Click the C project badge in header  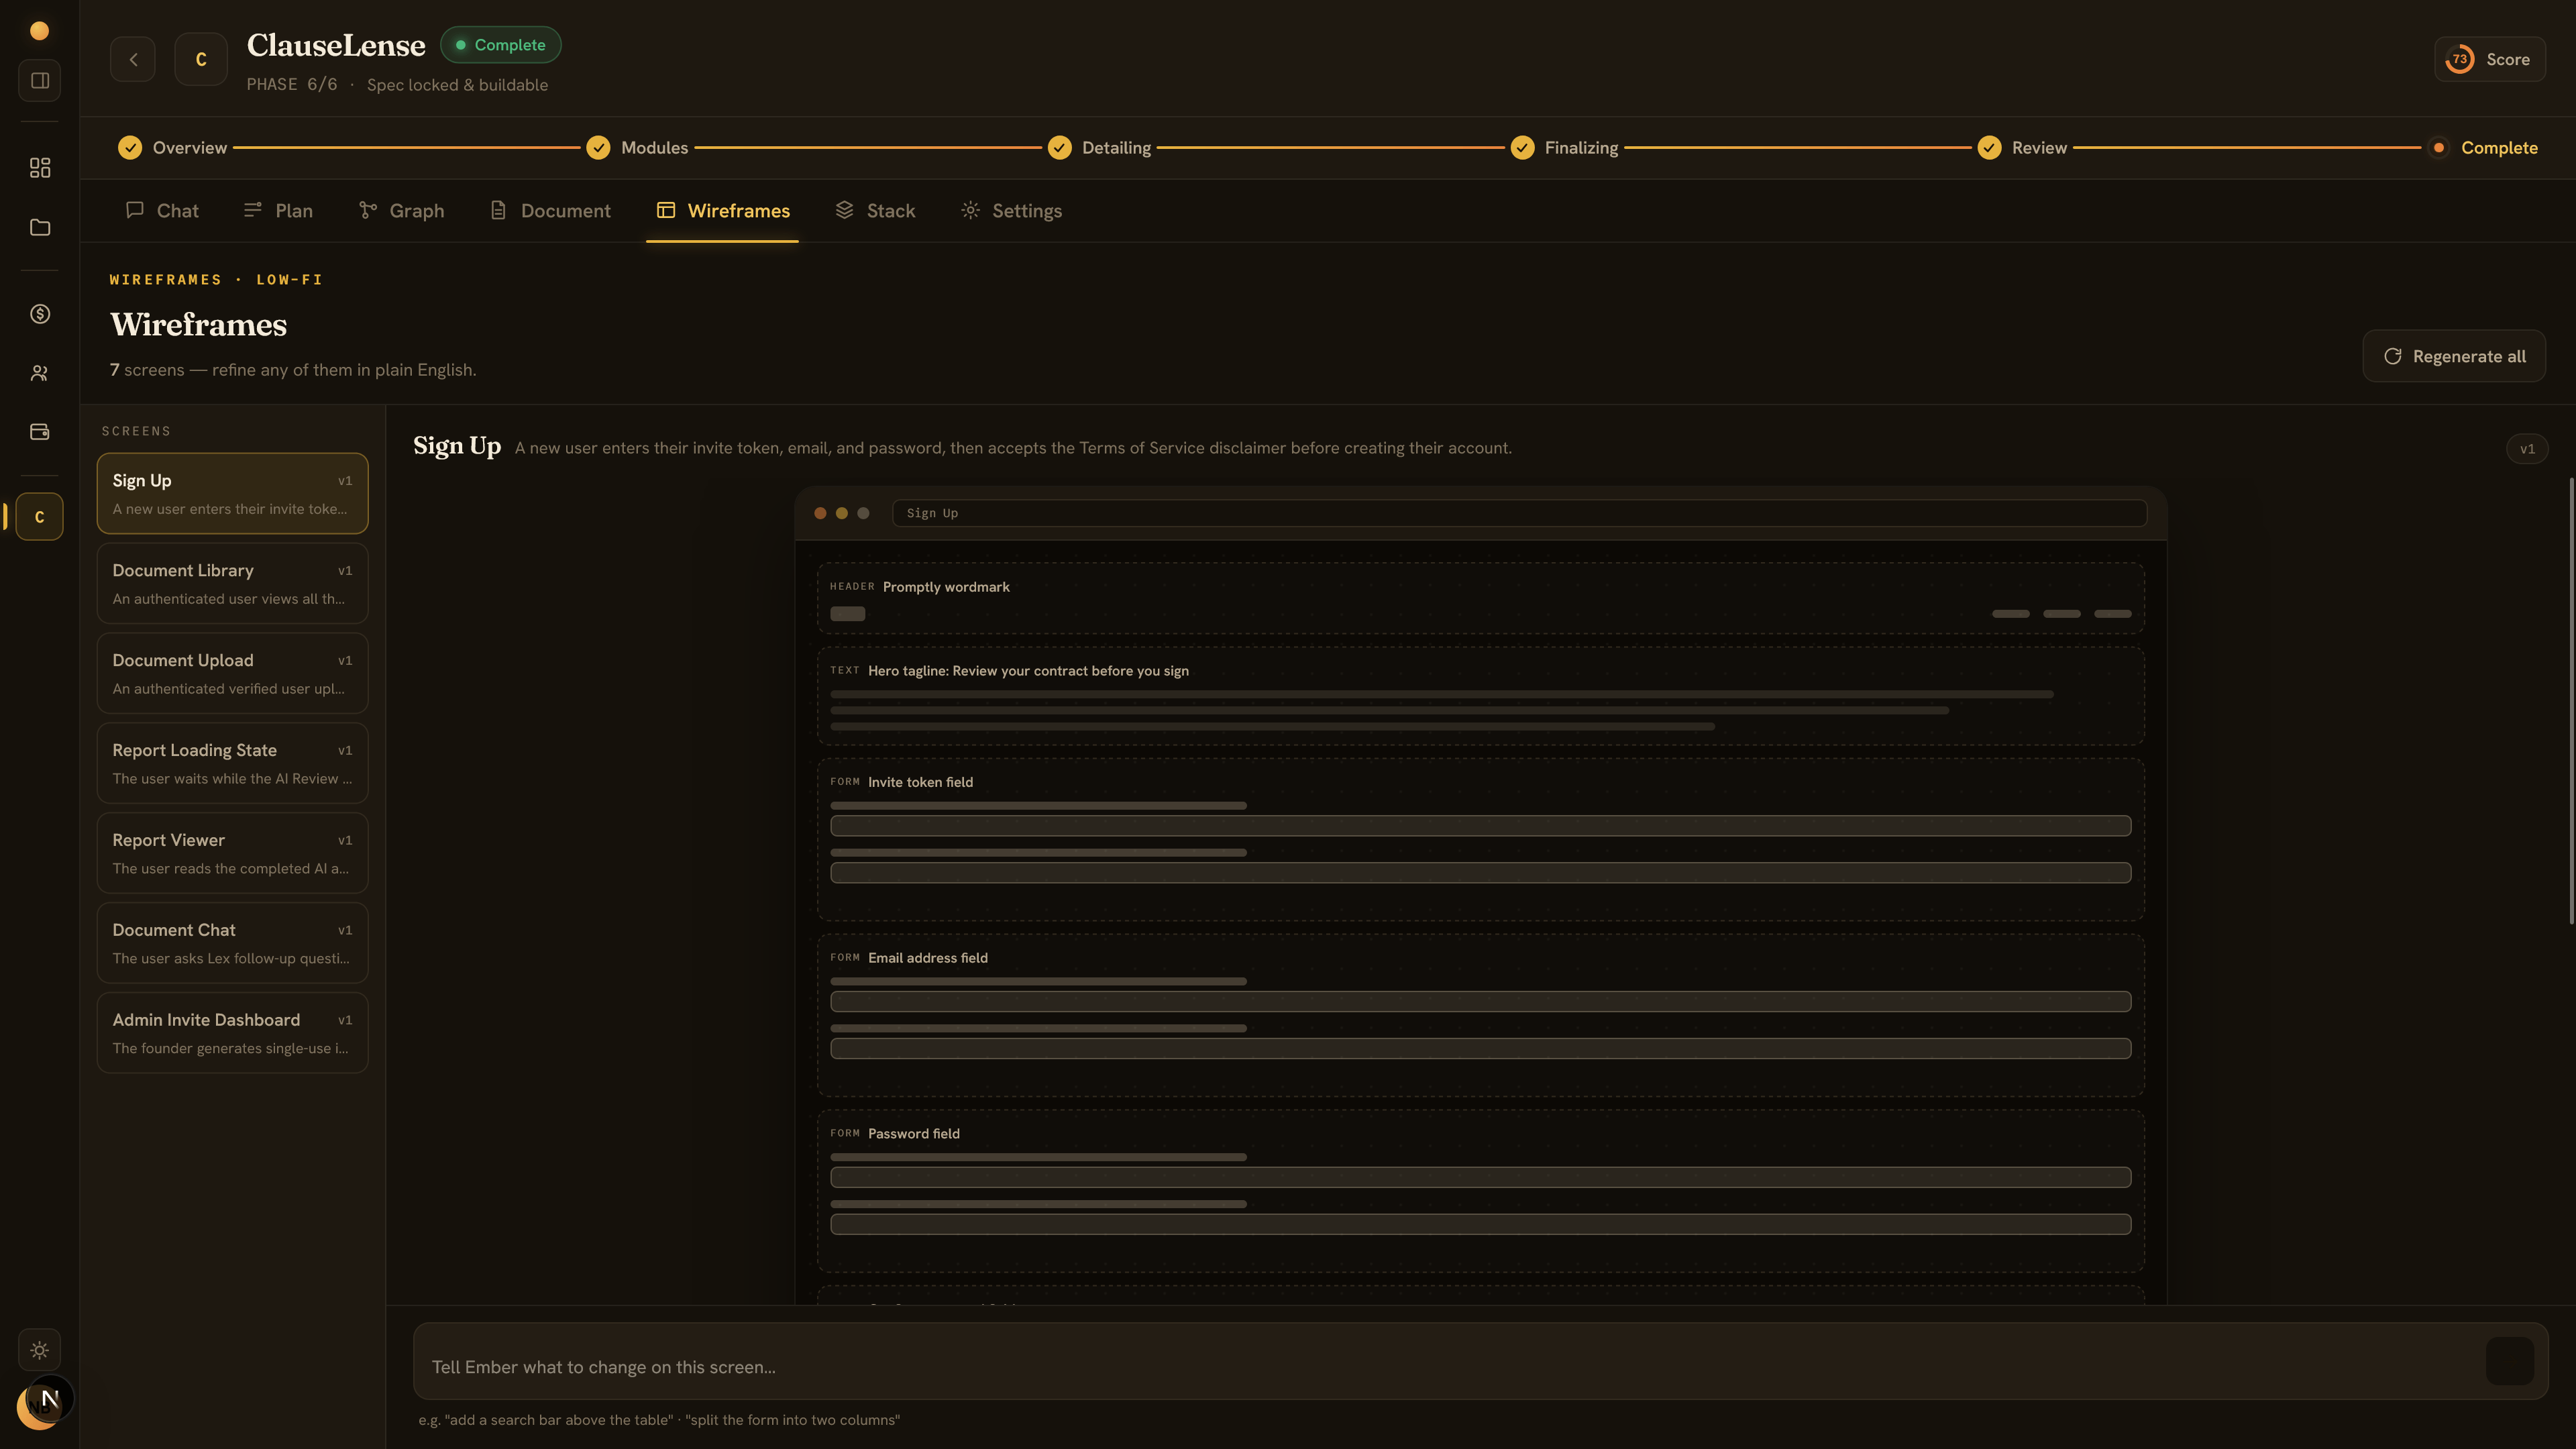click(x=201, y=60)
